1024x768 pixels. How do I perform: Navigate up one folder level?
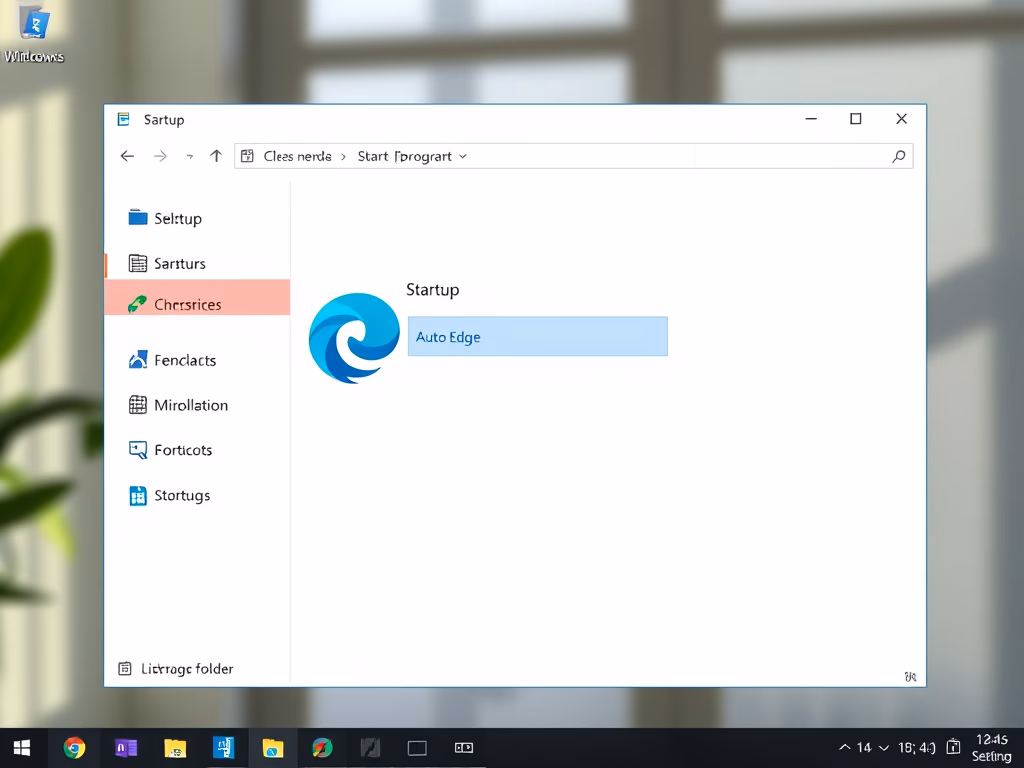click(216, 156)
